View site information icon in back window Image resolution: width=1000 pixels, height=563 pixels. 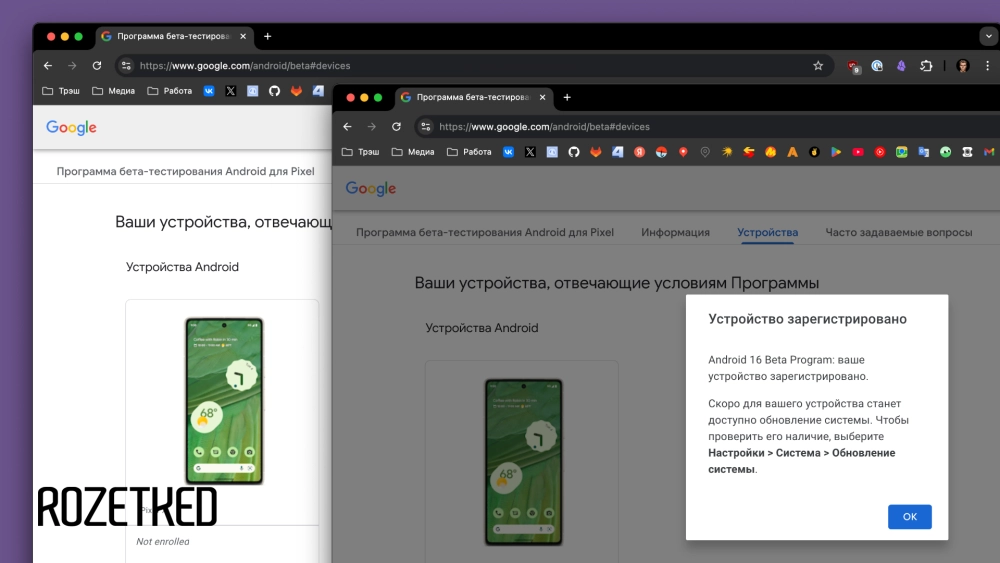pos(126,66)
